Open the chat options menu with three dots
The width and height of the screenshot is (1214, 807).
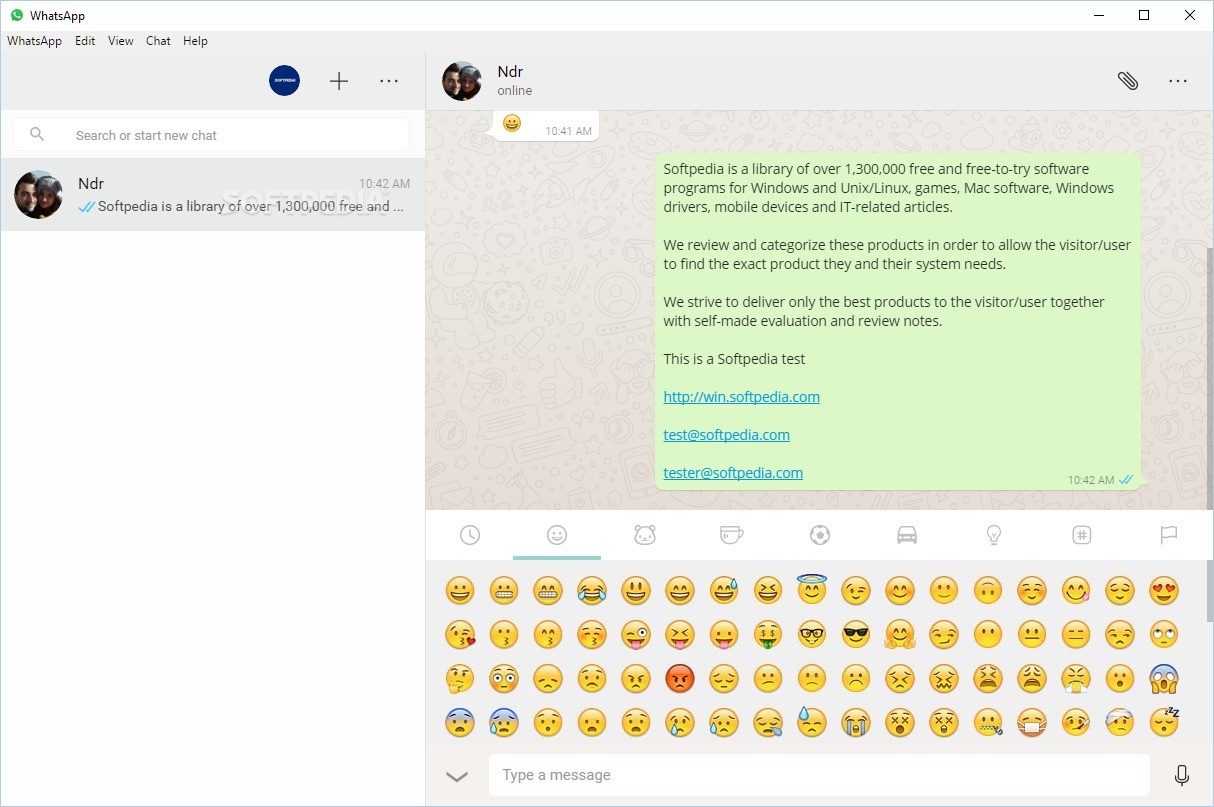(1178, 81)
